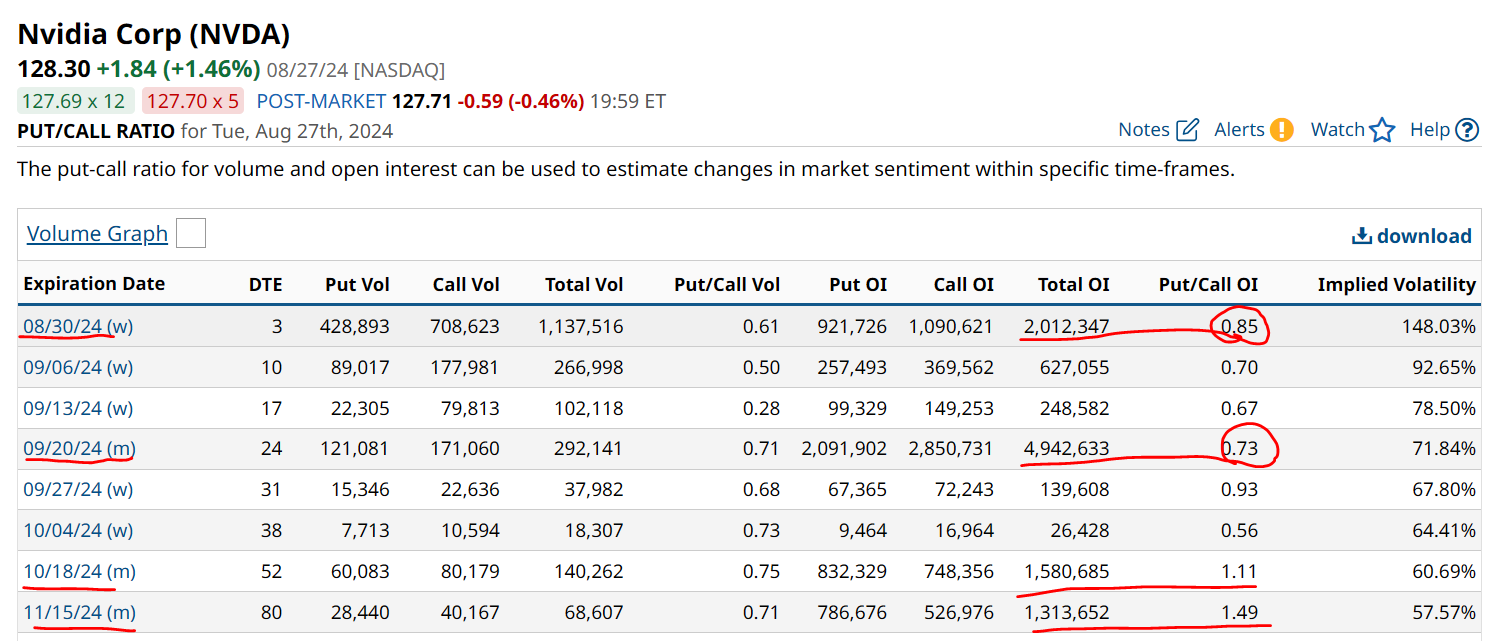Click the Put/Call OI value 1.11
The image size is (1486, 641).
tap(1240, 571)
